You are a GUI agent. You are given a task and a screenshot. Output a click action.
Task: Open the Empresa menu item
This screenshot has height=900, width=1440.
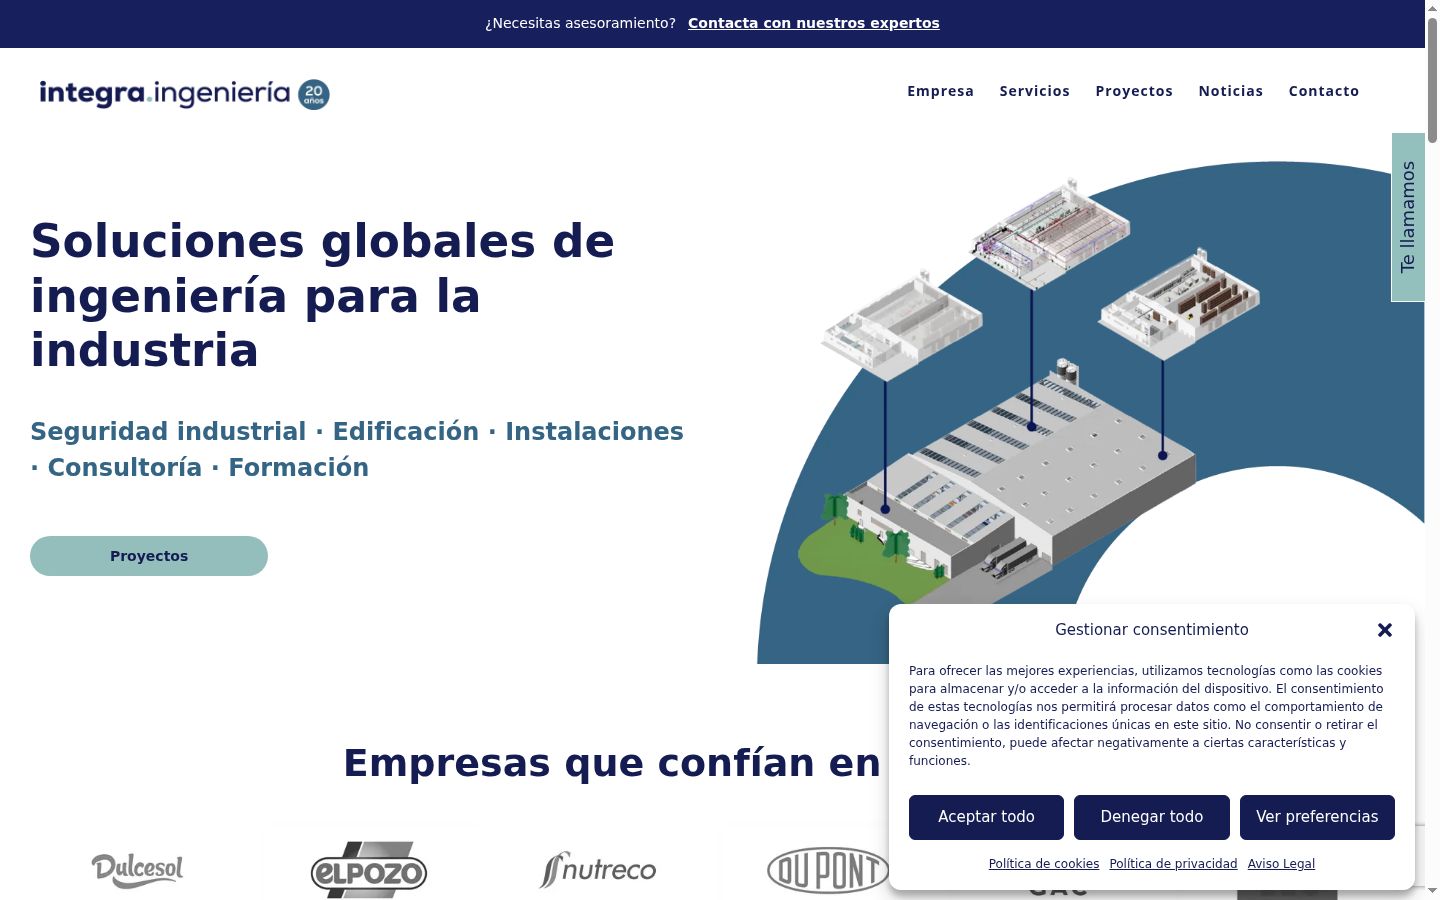(940, 91)
